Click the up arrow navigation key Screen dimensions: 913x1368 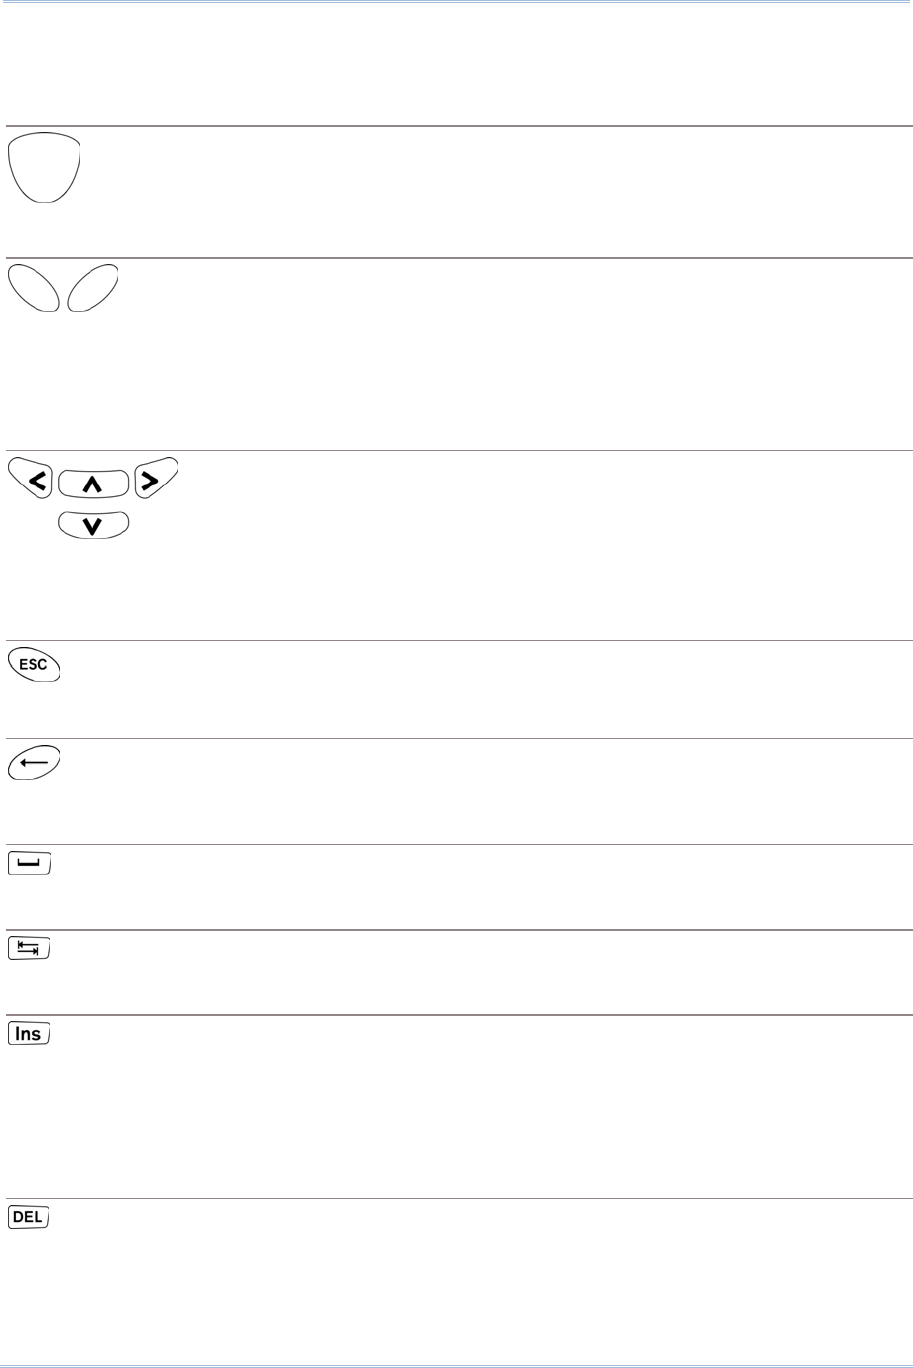pos(94,485)
